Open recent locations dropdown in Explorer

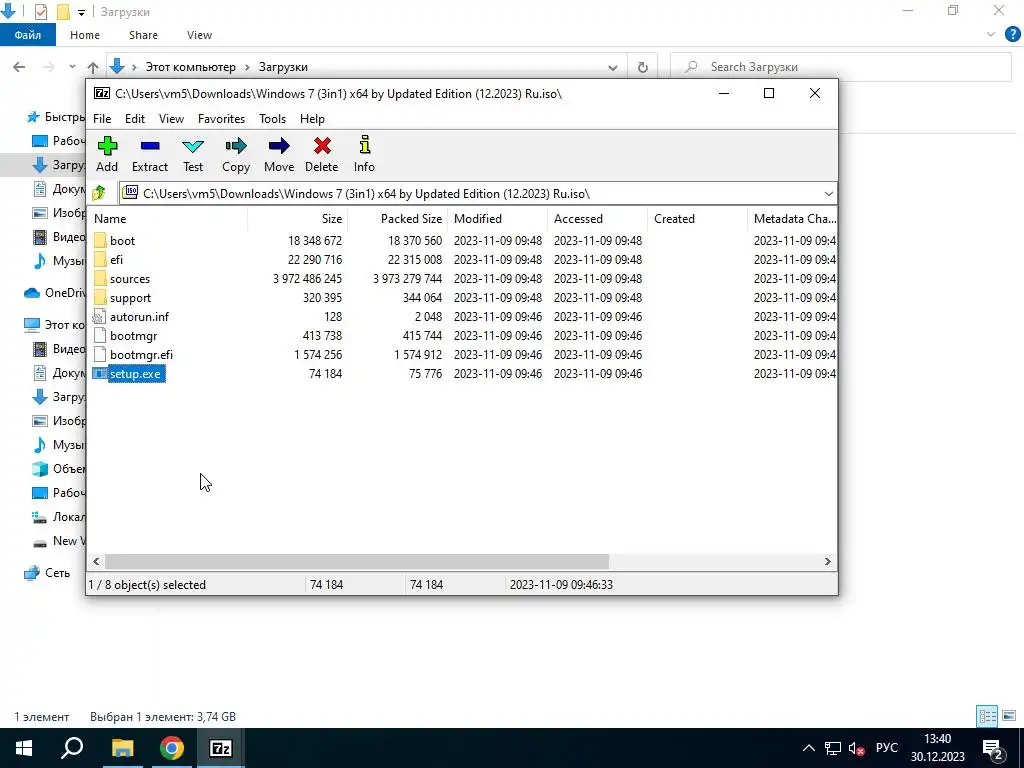[x=72, y=67]
